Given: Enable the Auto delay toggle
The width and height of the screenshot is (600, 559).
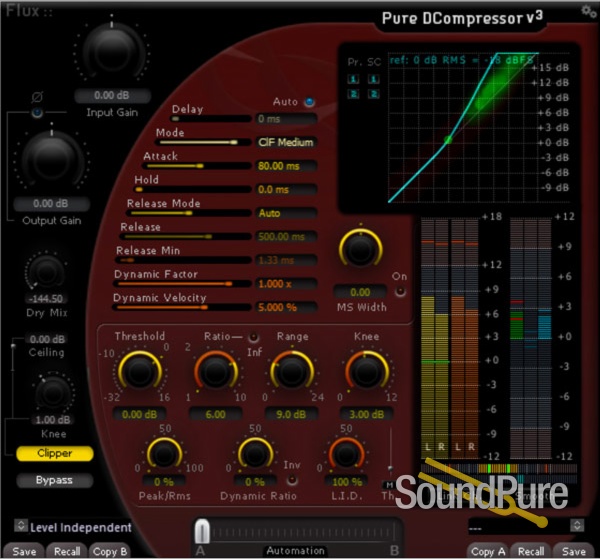Looking at the screenshot, I should [309, 102].
